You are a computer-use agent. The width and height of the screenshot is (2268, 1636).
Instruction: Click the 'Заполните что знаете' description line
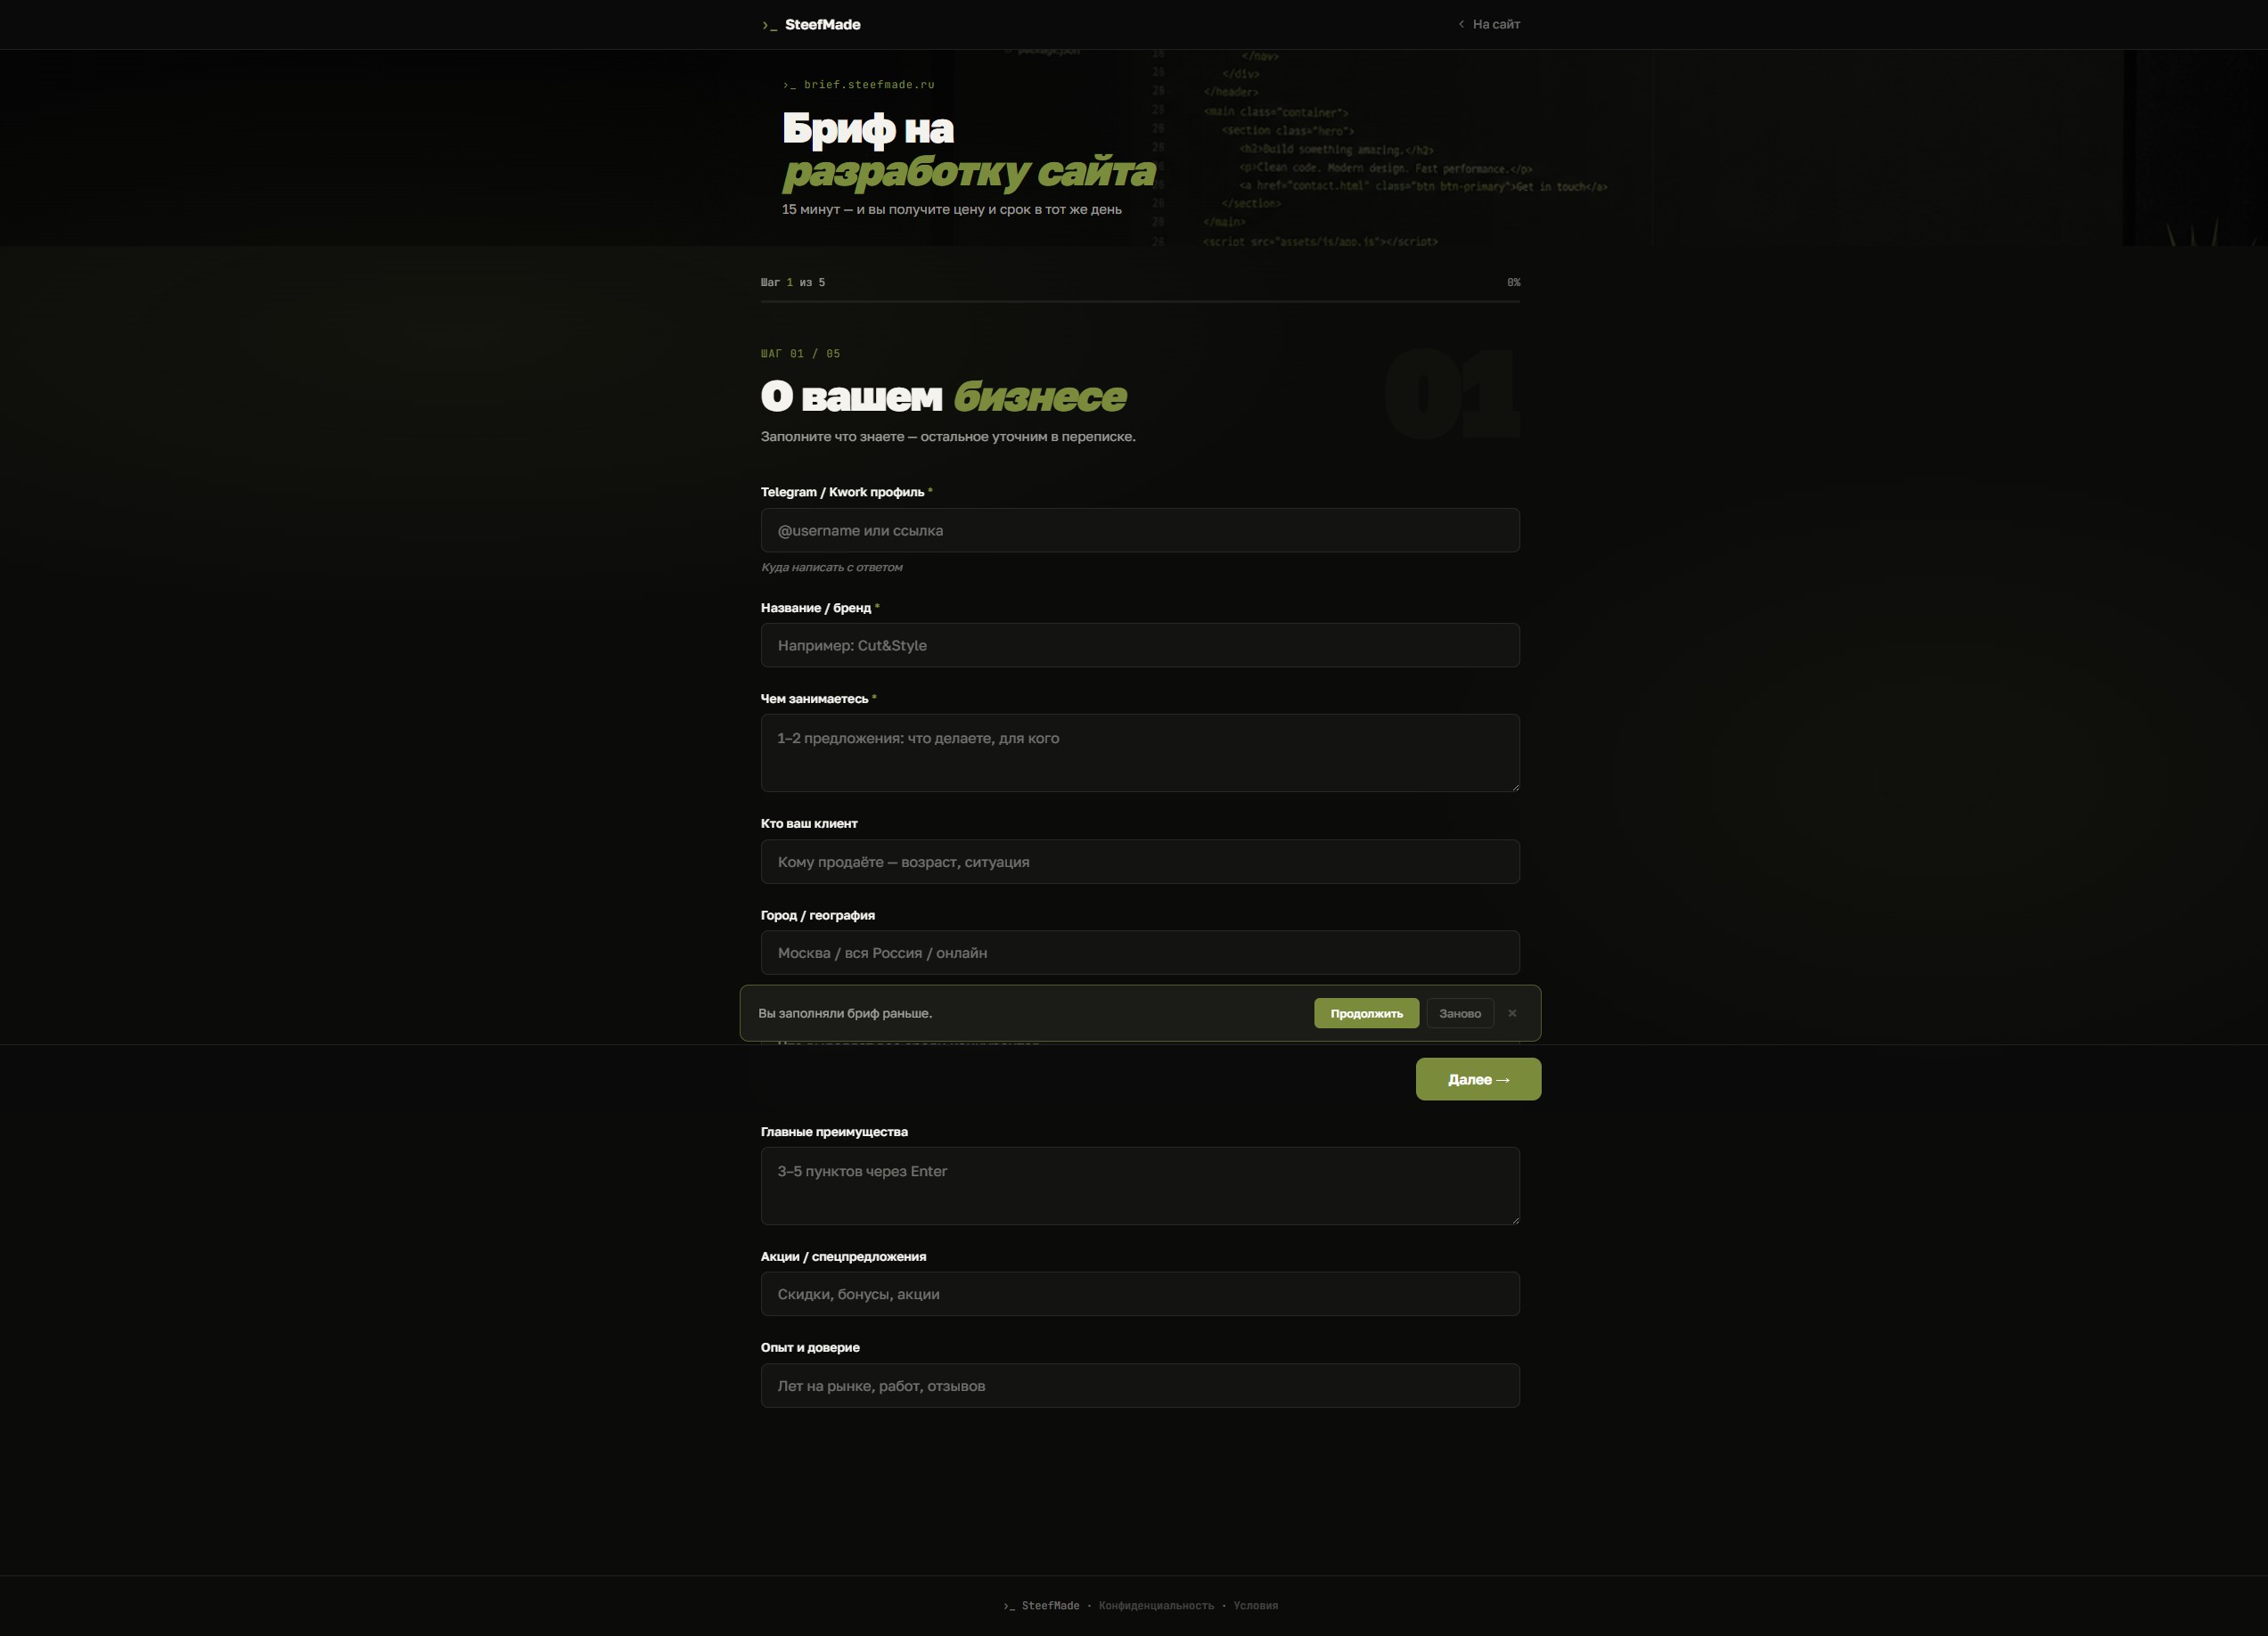(x=948, y=437)
